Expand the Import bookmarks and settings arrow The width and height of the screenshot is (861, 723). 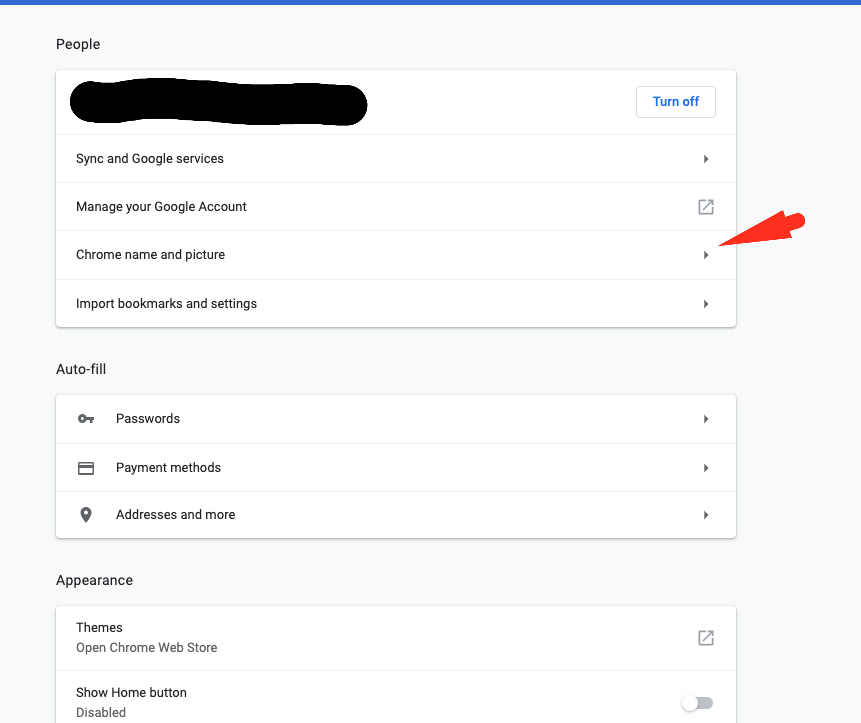point(705,304)
